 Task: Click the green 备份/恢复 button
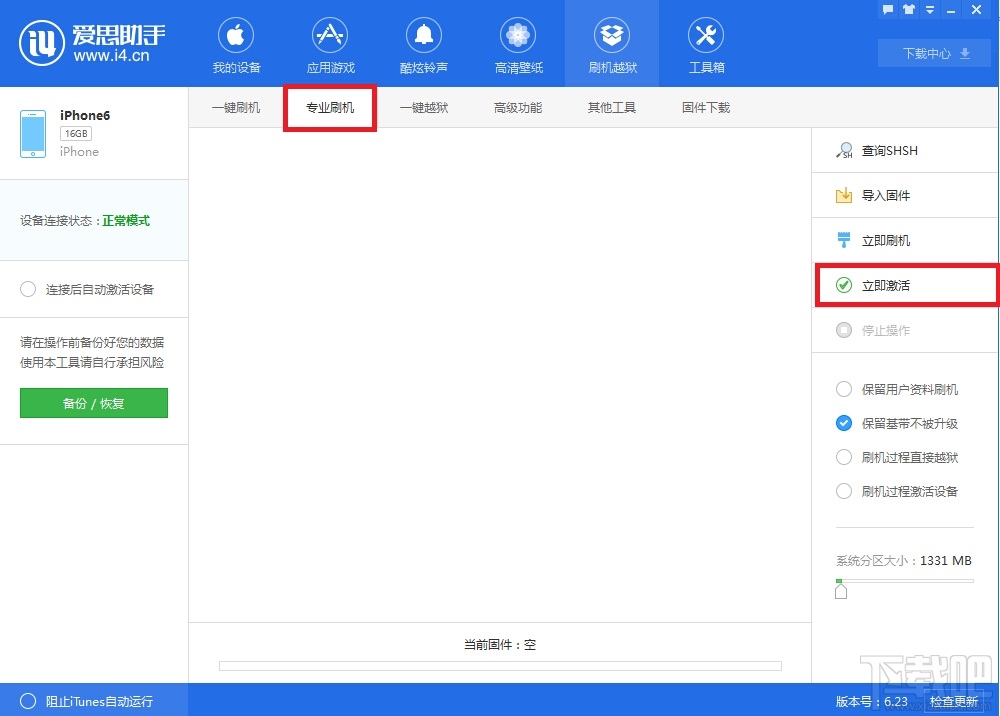pyautogui.click(x=93, y=404)
